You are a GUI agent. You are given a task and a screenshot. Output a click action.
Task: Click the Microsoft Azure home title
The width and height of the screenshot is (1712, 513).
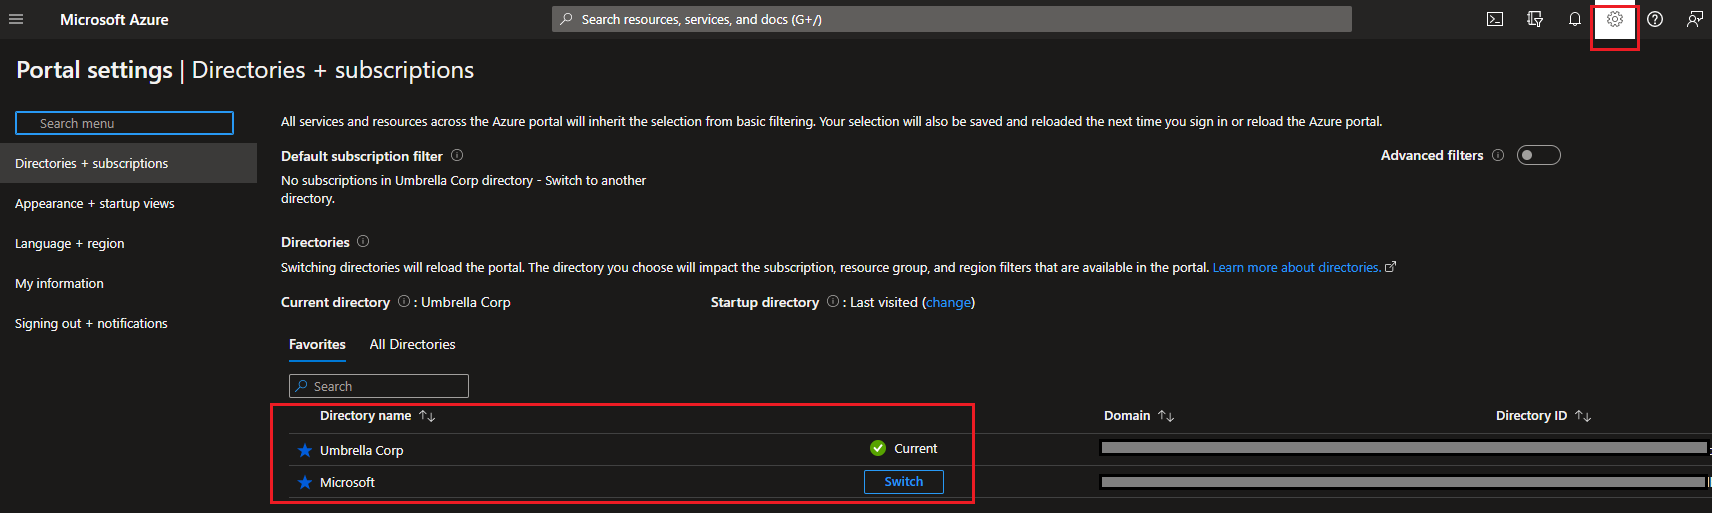(114, 19)
